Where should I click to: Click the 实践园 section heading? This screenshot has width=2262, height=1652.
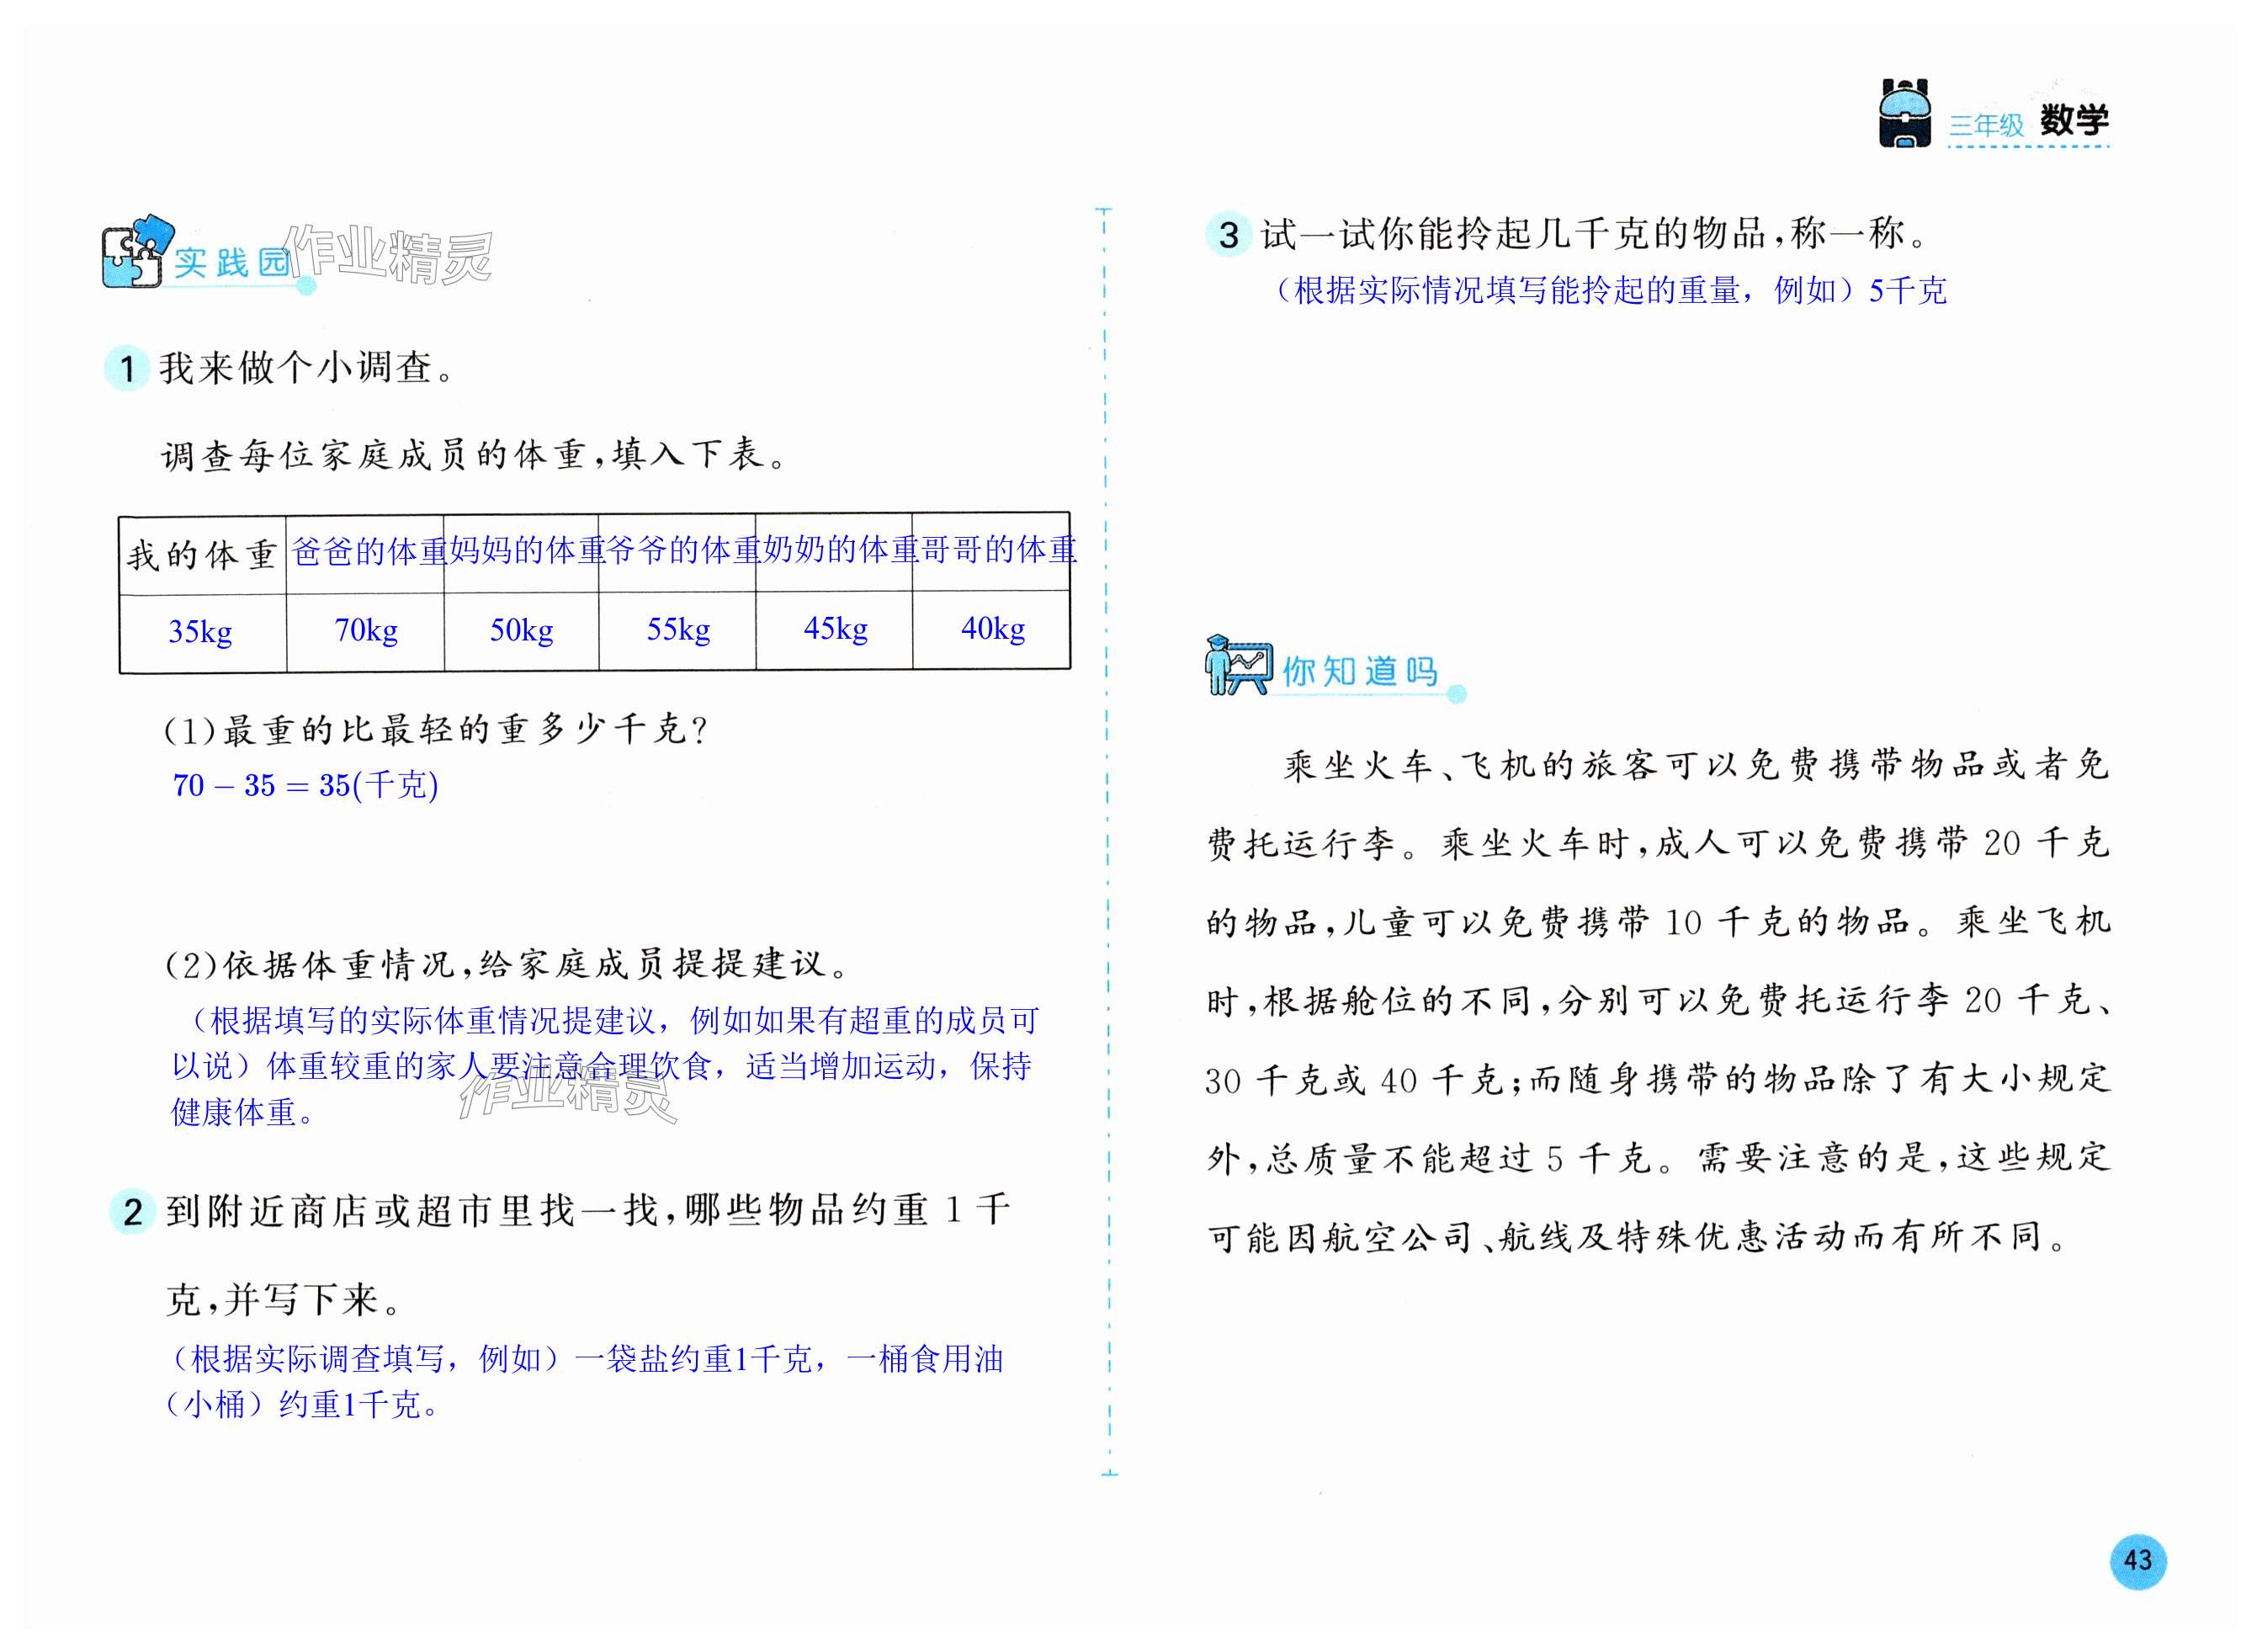click(x=232, y=264)
